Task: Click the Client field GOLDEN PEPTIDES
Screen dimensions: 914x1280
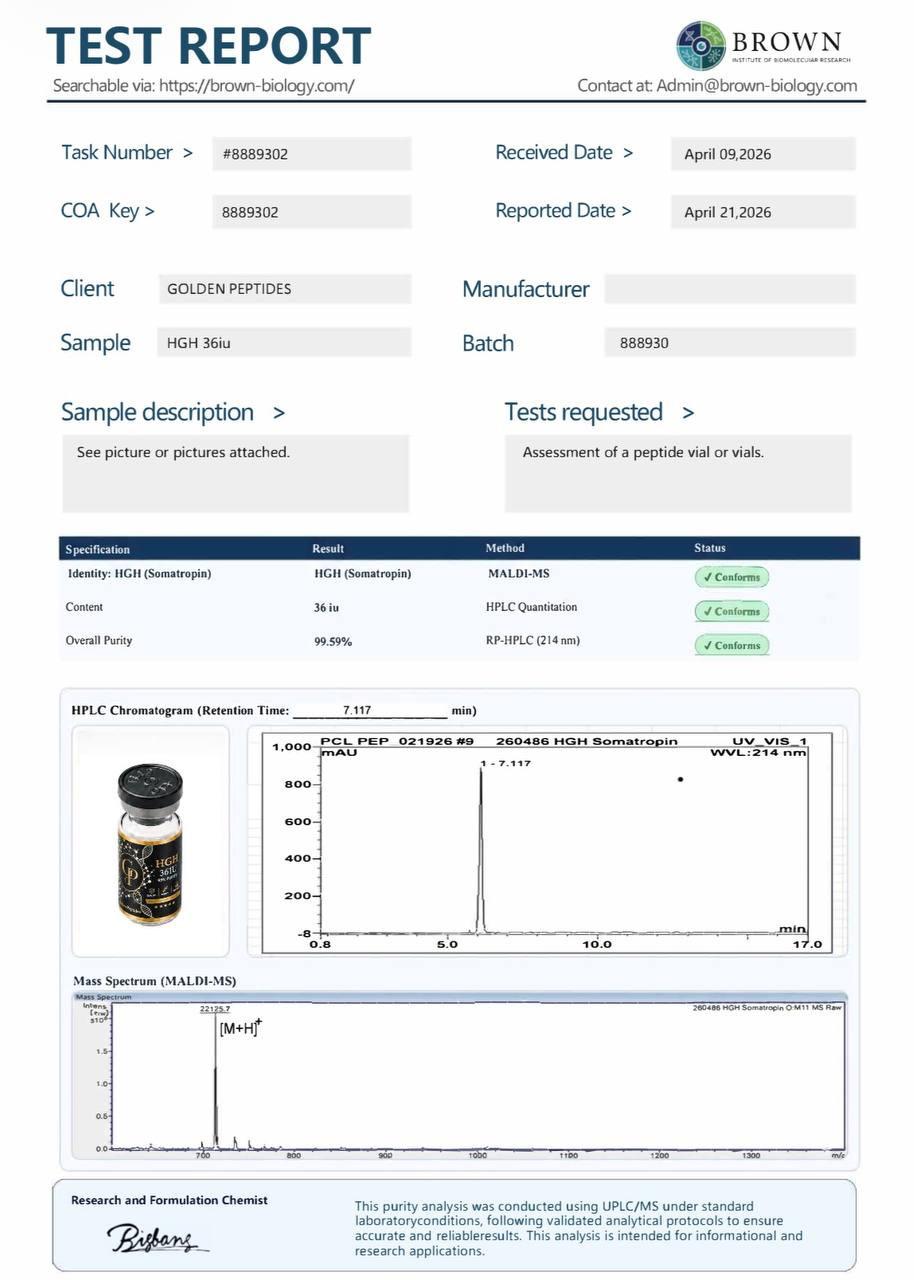Action: pyautogui.click(x=285, y=289)
